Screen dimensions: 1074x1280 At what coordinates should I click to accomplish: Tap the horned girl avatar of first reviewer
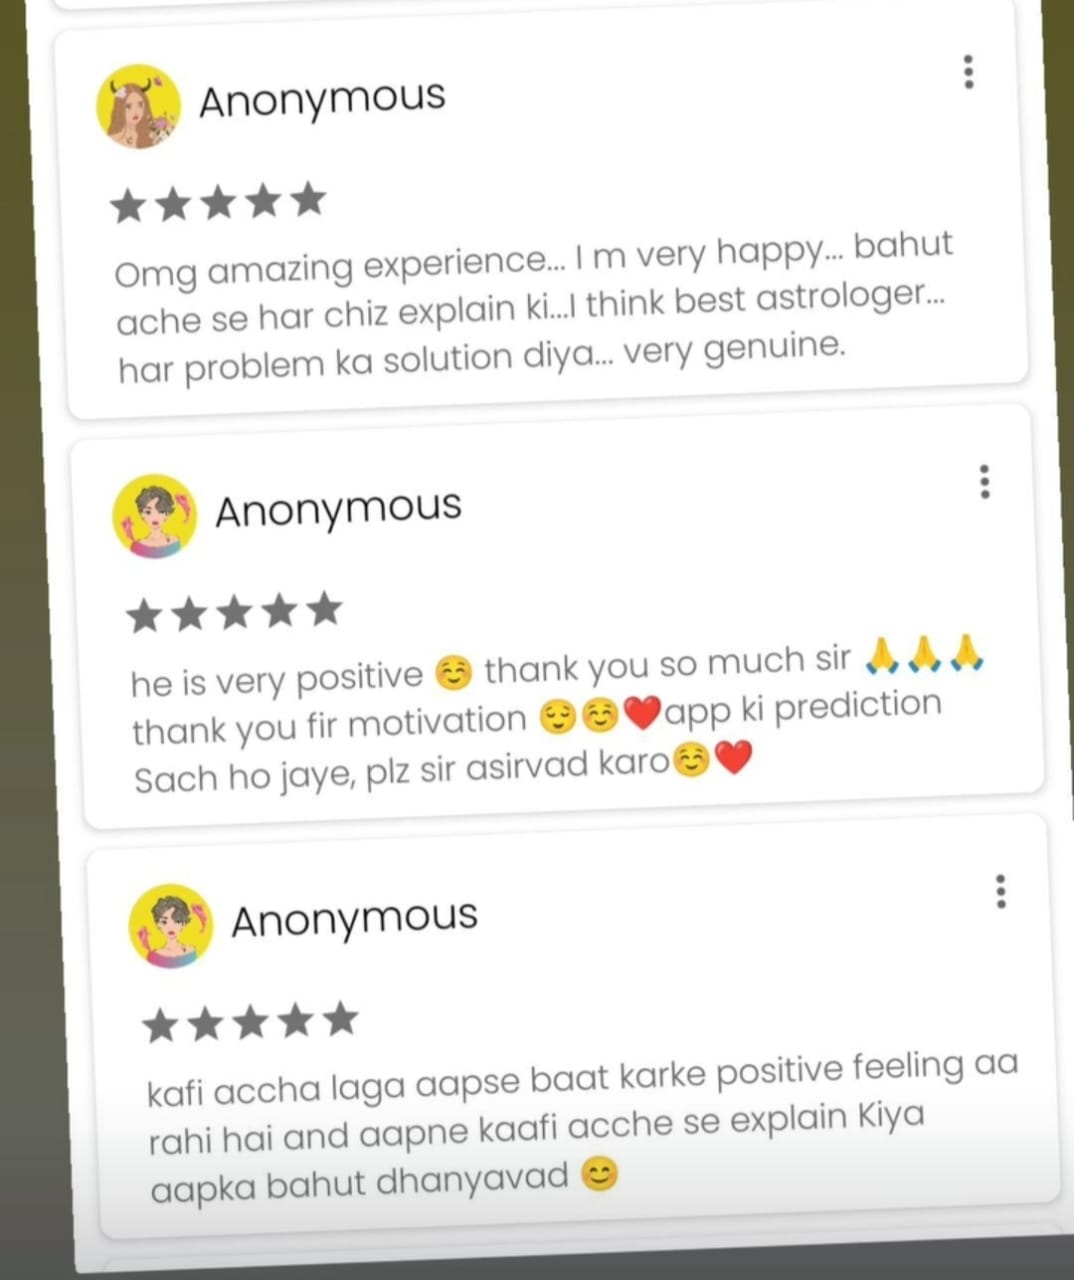coord(138,106)
